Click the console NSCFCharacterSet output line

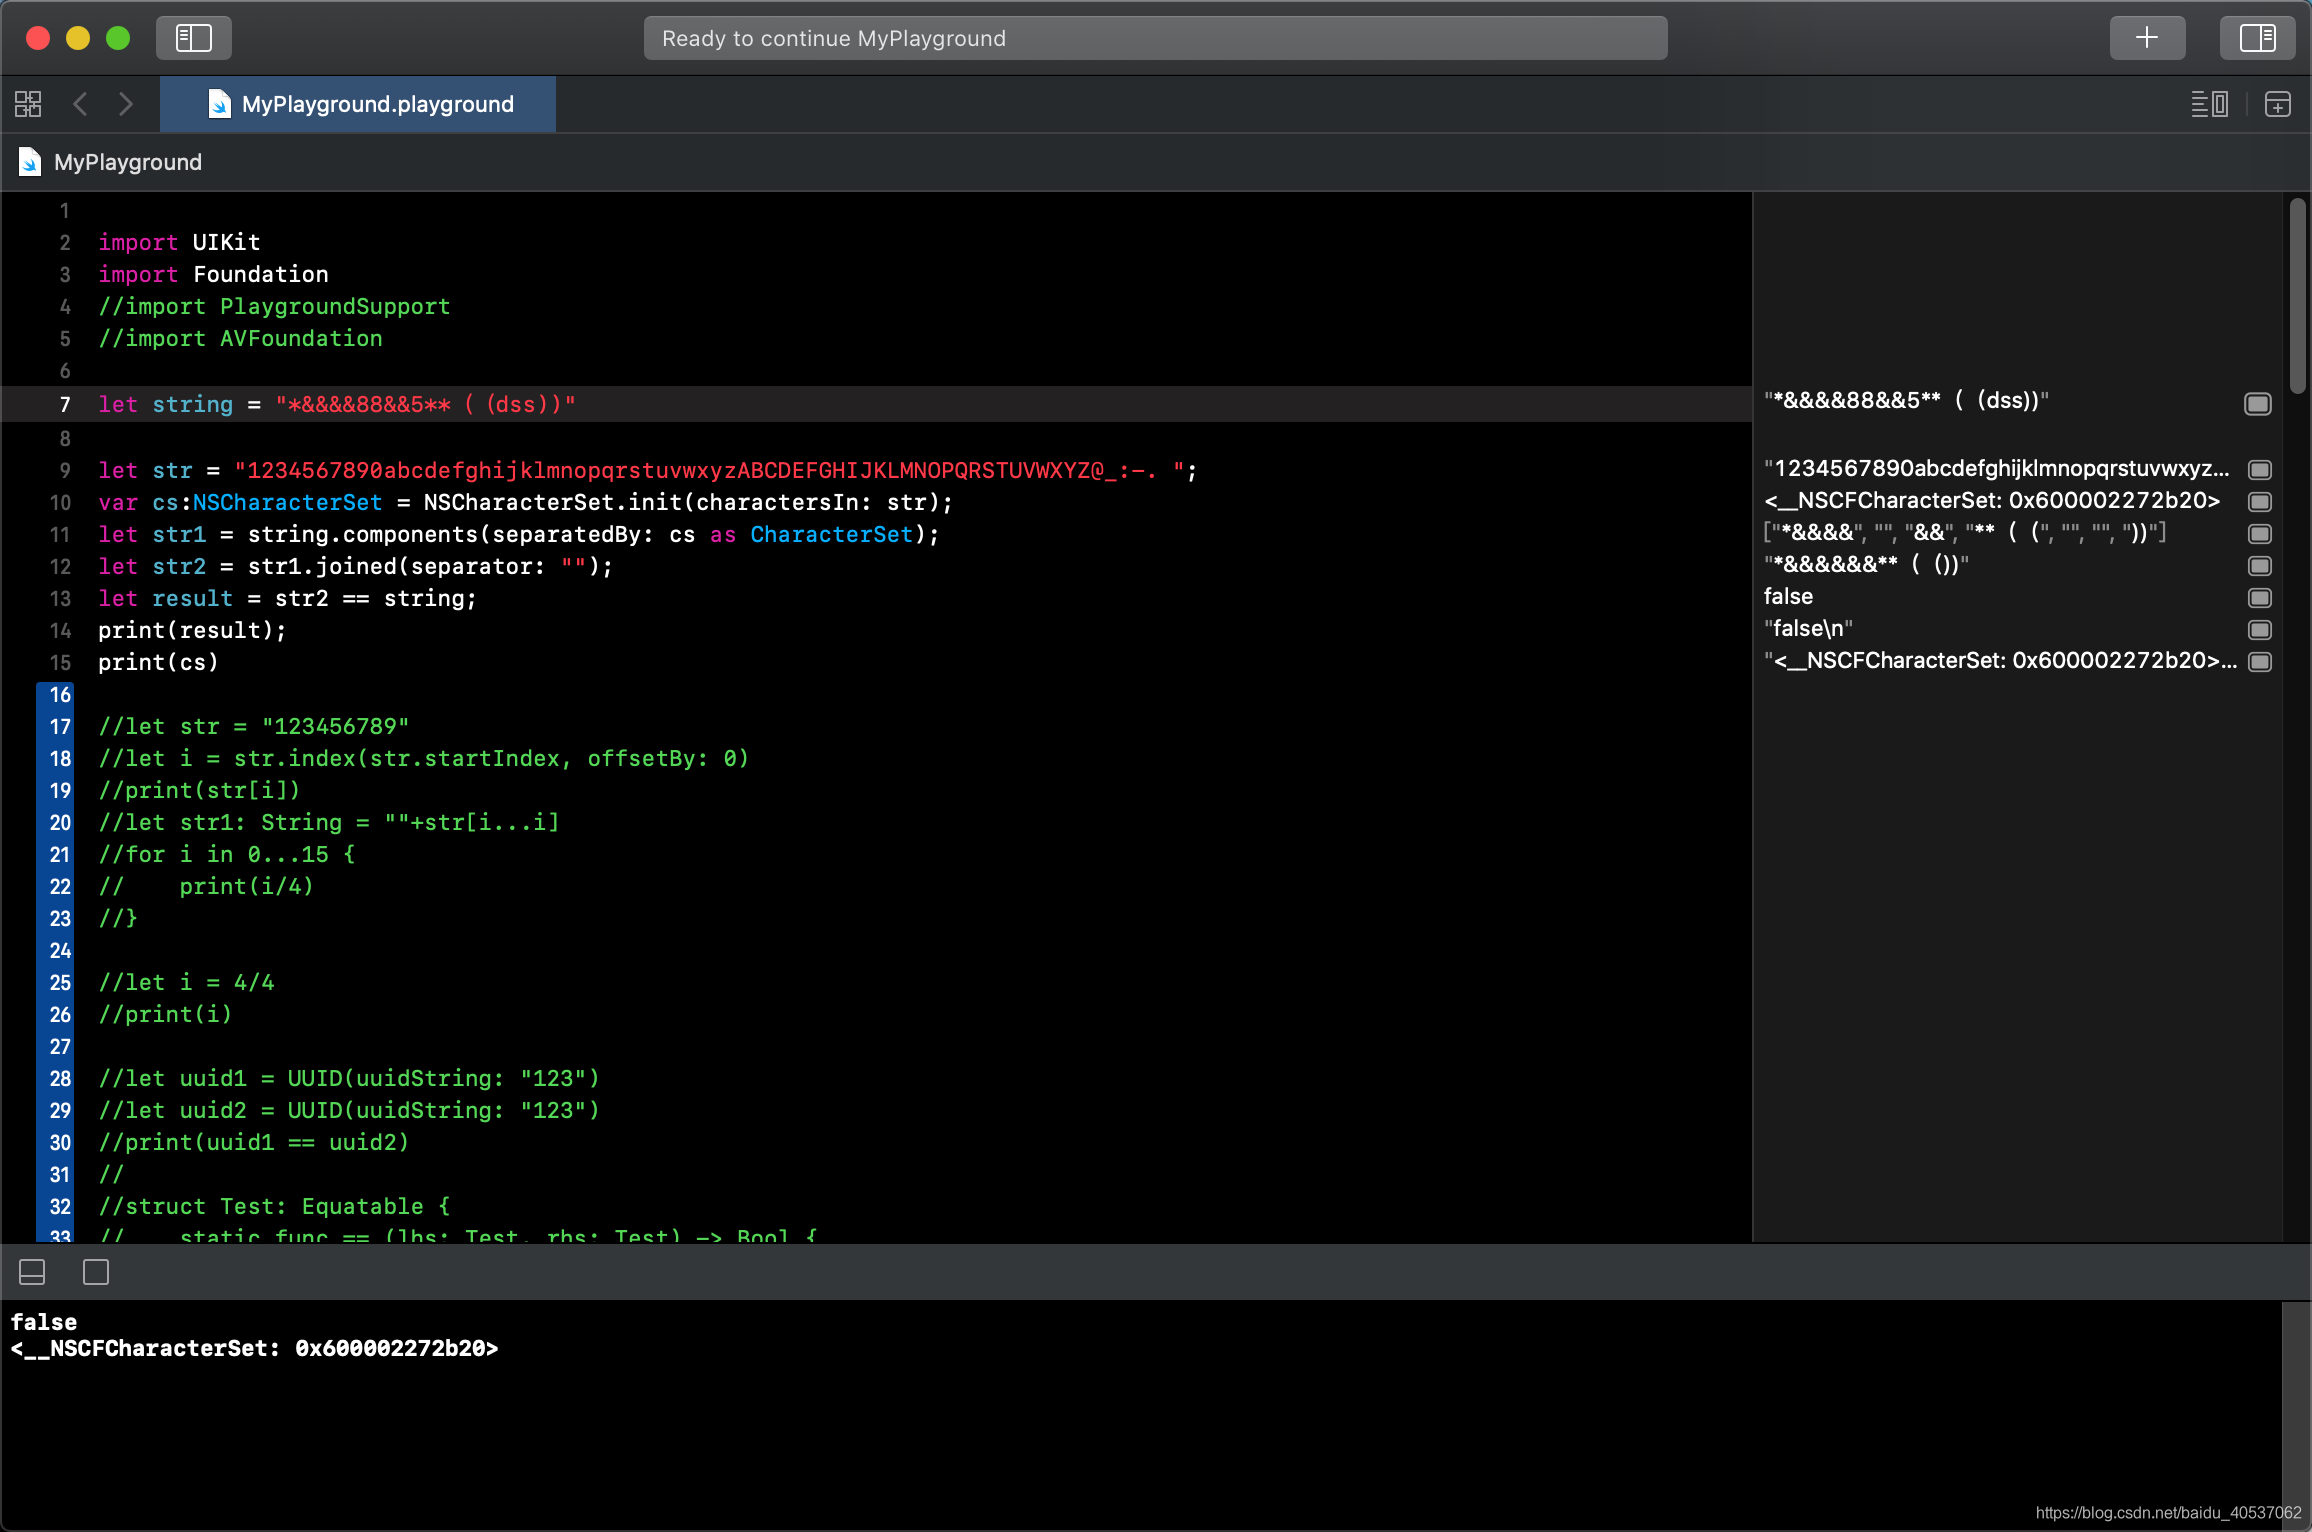pyautogui.click(x=254, y=1348)
